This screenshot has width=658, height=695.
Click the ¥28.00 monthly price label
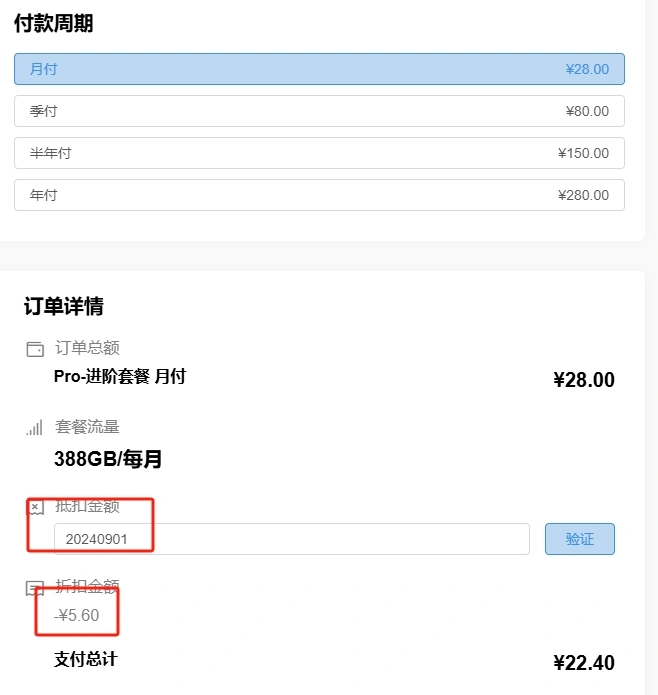586,69
